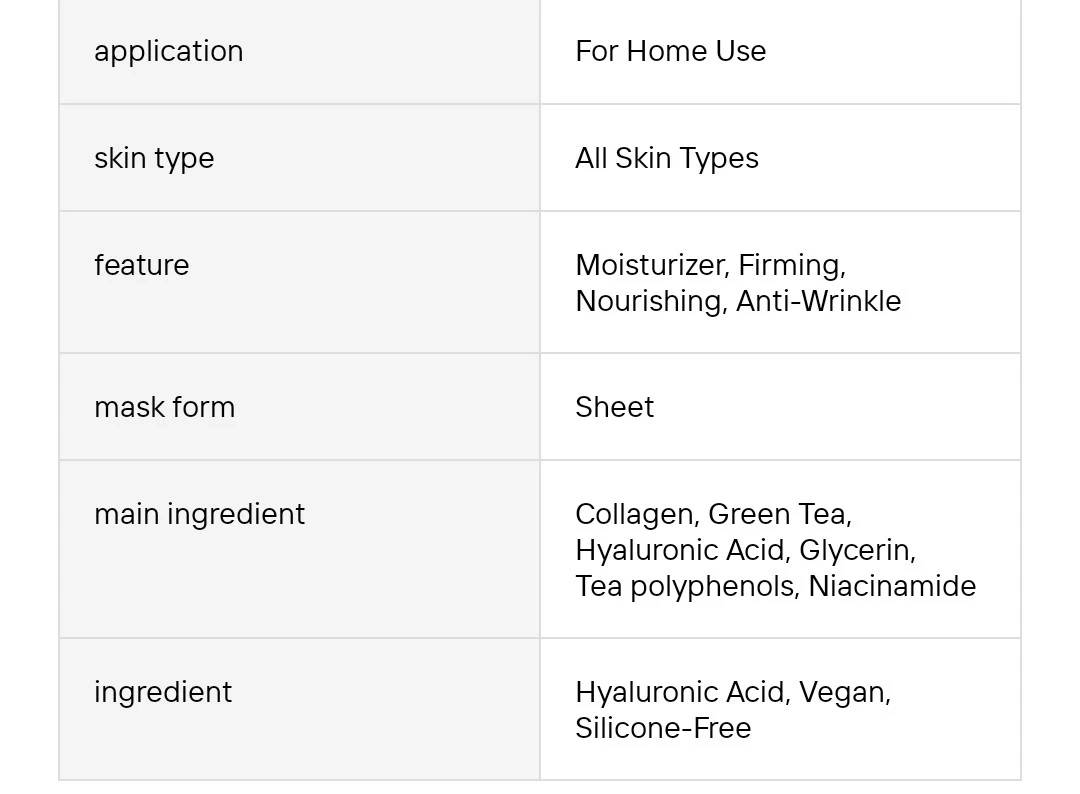This screenshot has height=794, width=1080.
Task: Click 'Niacinamide' in main ingredients
Action: [892, 586]
